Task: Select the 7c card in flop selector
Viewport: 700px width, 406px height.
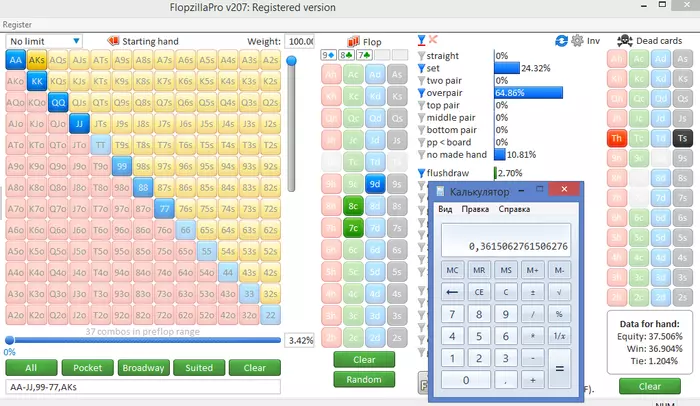Action: [x=353, y=228]
